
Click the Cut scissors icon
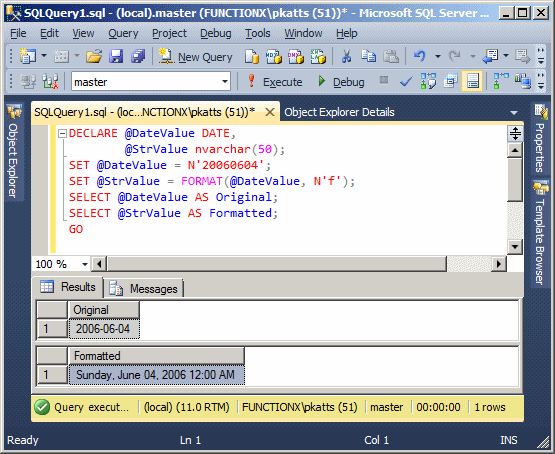coord(346,56)
